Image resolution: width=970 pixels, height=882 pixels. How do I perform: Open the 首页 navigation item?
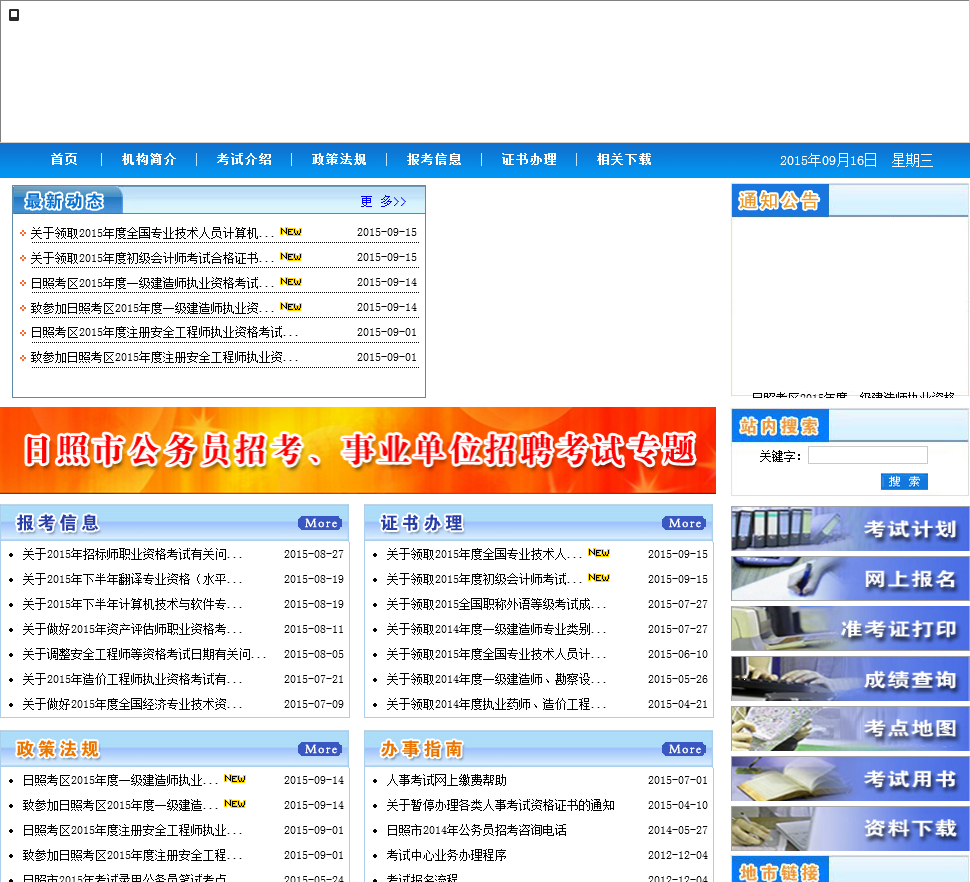click(64, 160)
